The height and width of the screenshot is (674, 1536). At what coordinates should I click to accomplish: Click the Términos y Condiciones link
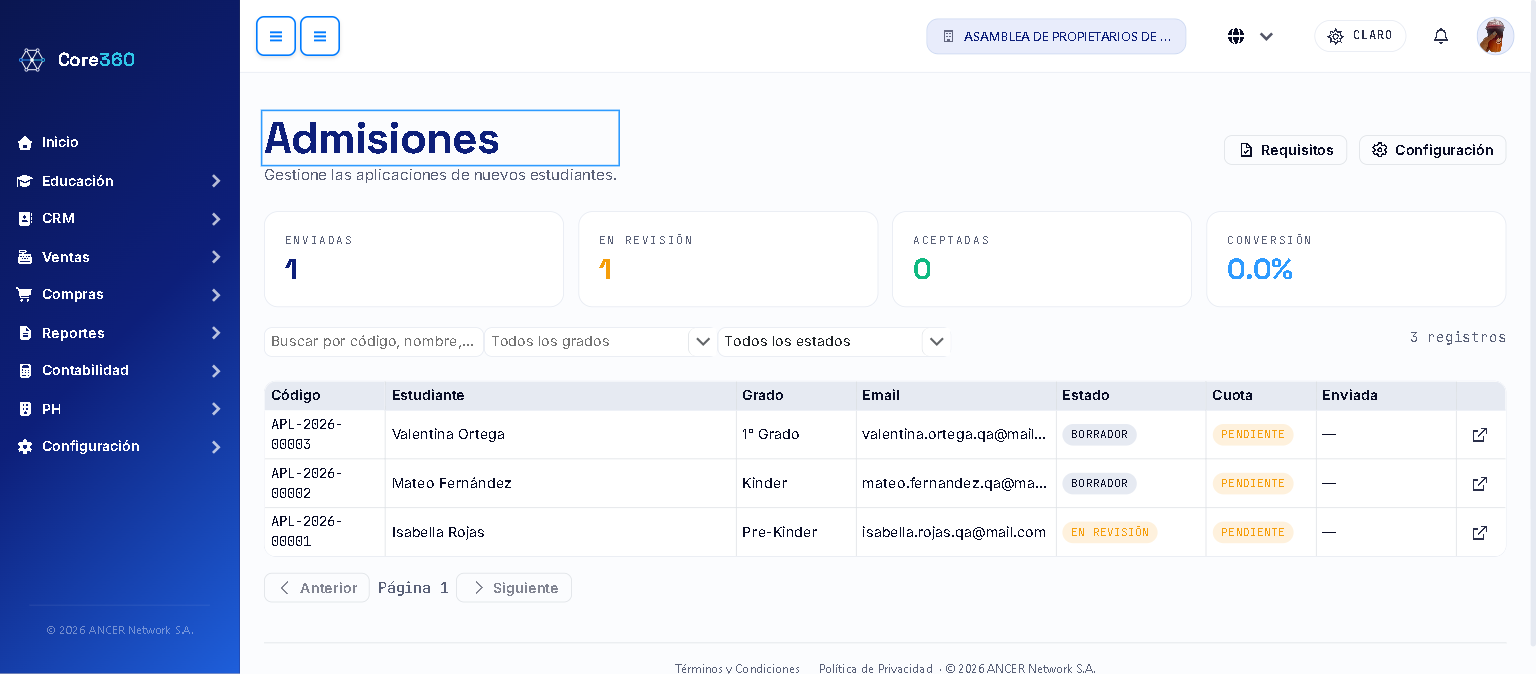coord(737,668)
